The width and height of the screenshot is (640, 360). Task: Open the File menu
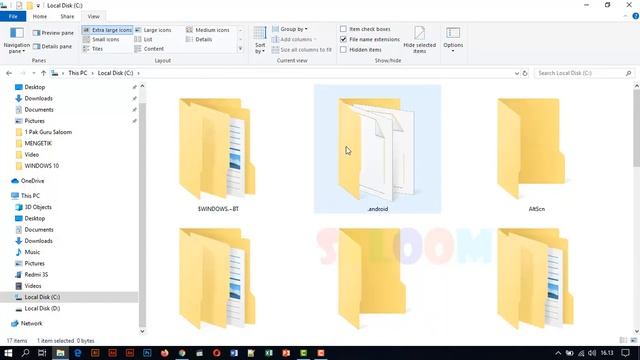pos(13,16)
